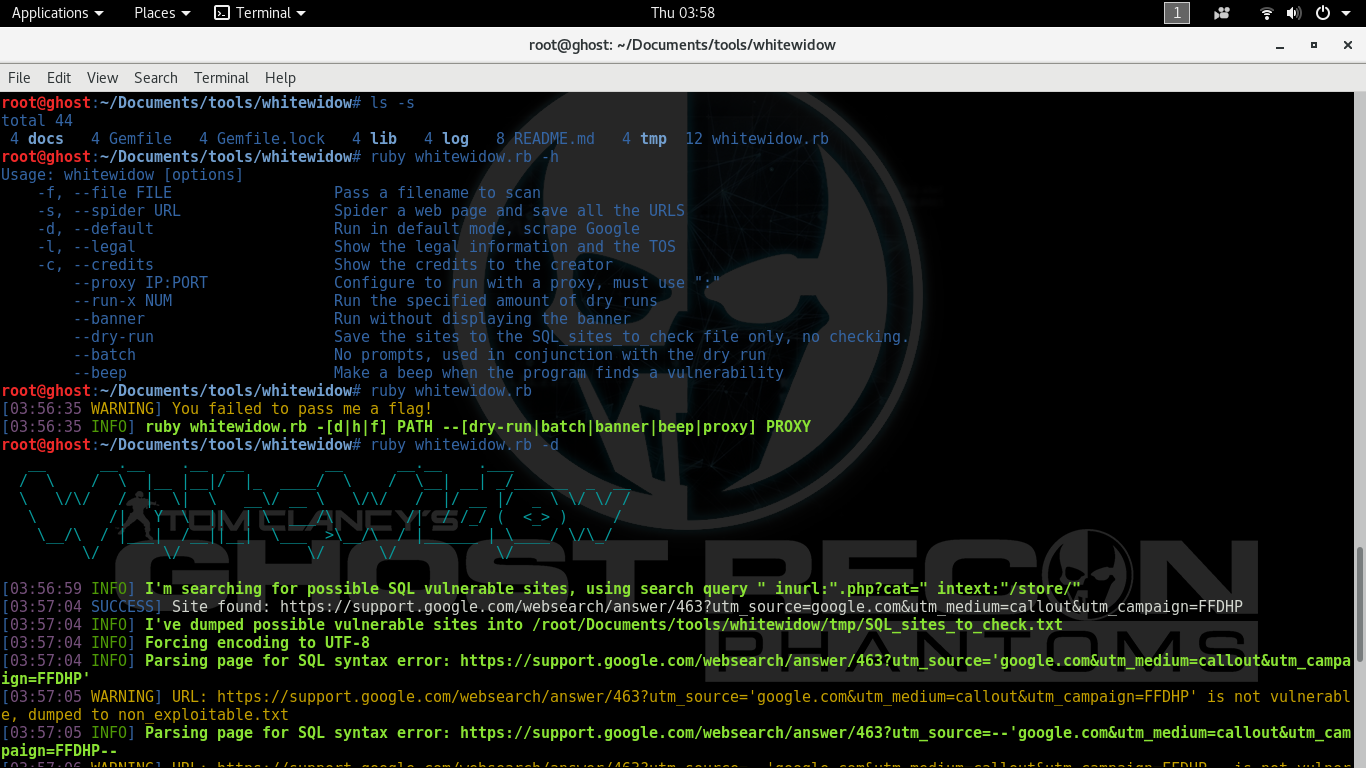Image resolution: width=1366 pixels, height=768 pixels.
Task: Click 'You failed to pass me a flag!' warning
Action: click(302, 409)
